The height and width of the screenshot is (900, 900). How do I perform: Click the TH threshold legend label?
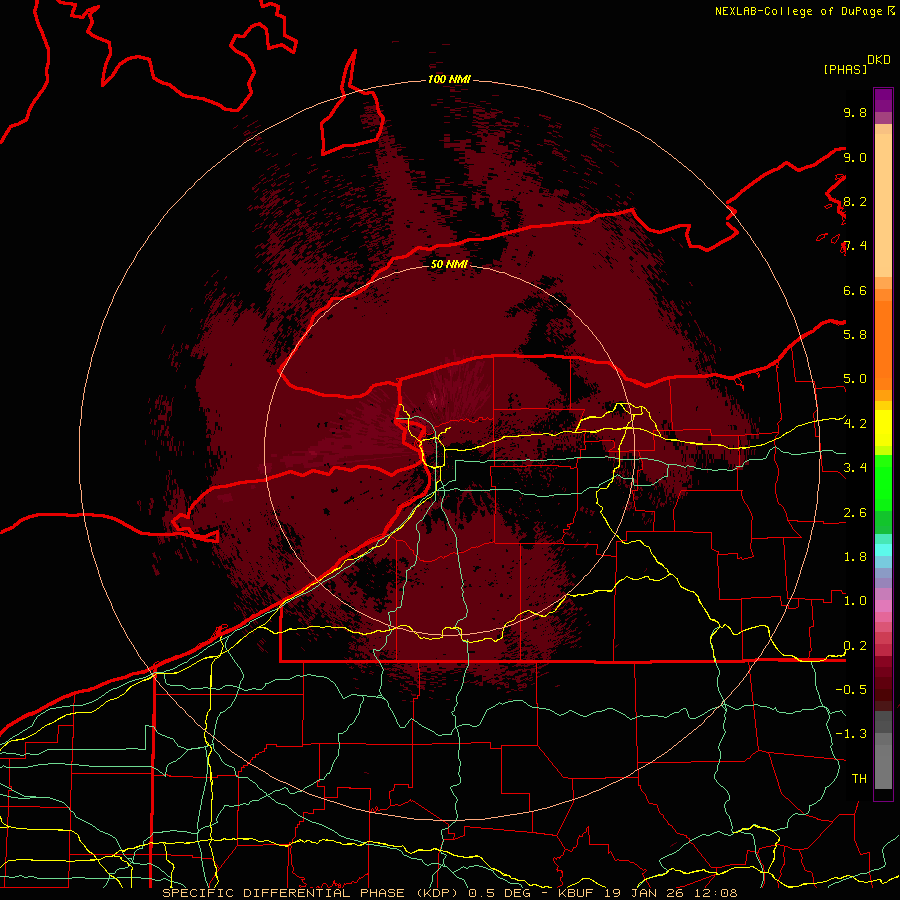[x=859, y=778]
